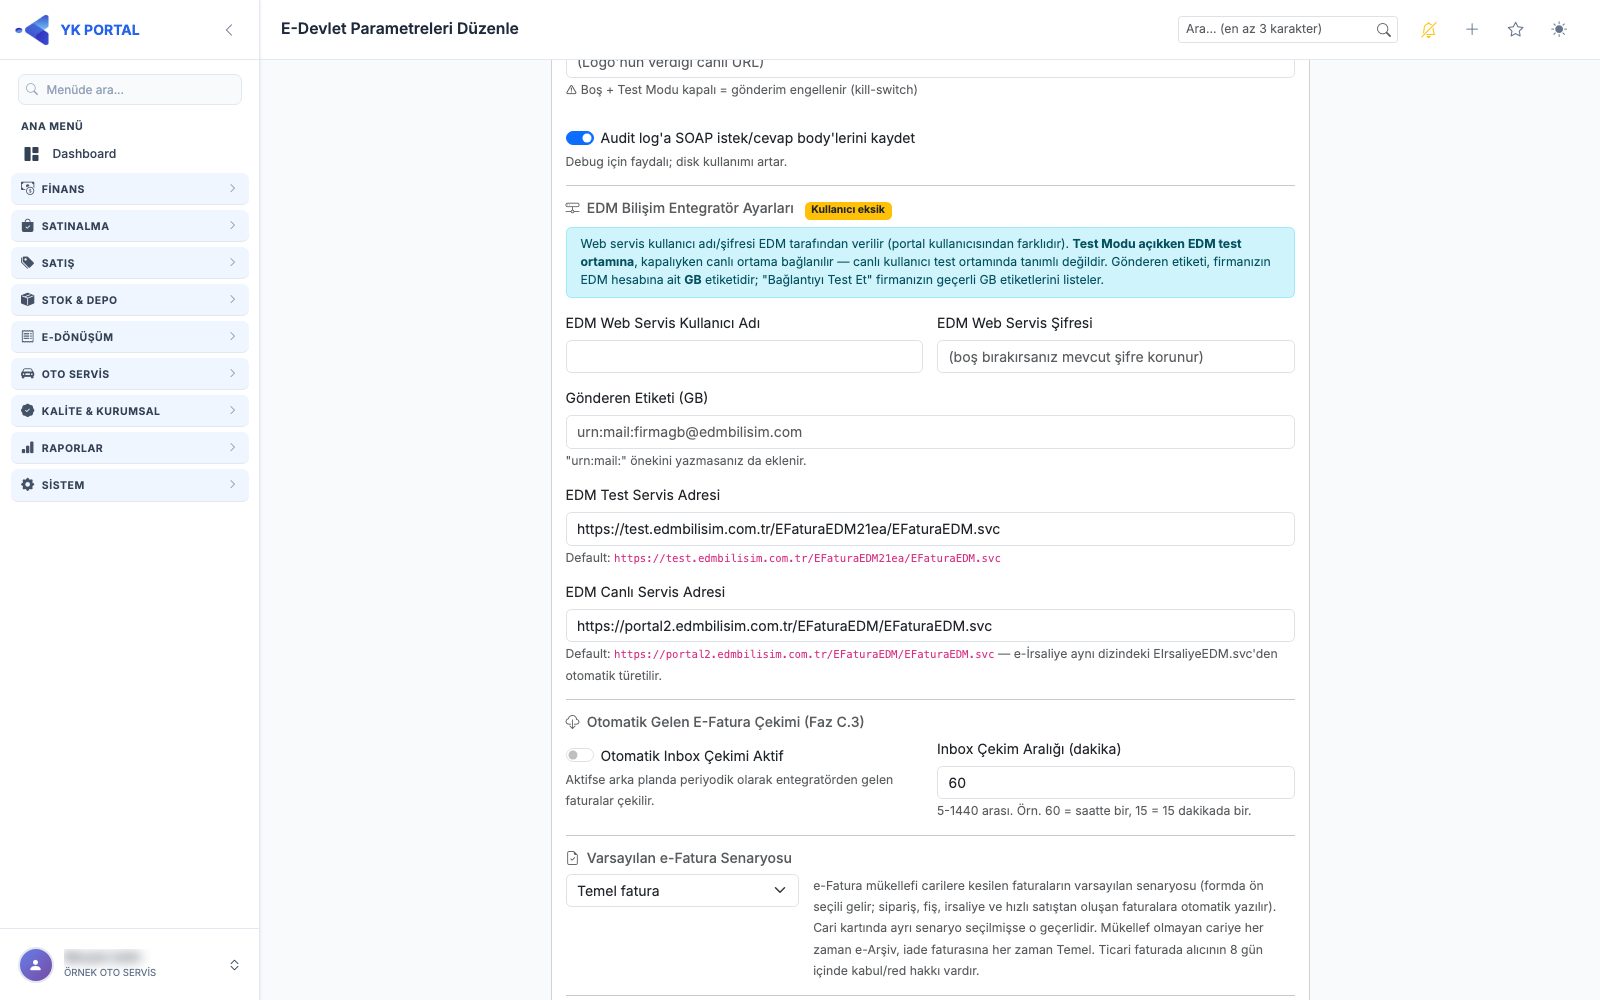Screen dimensions: 1600x1000
Task: Click the EDM Test Servis Adresi field
Action: (x=930, y=529)
